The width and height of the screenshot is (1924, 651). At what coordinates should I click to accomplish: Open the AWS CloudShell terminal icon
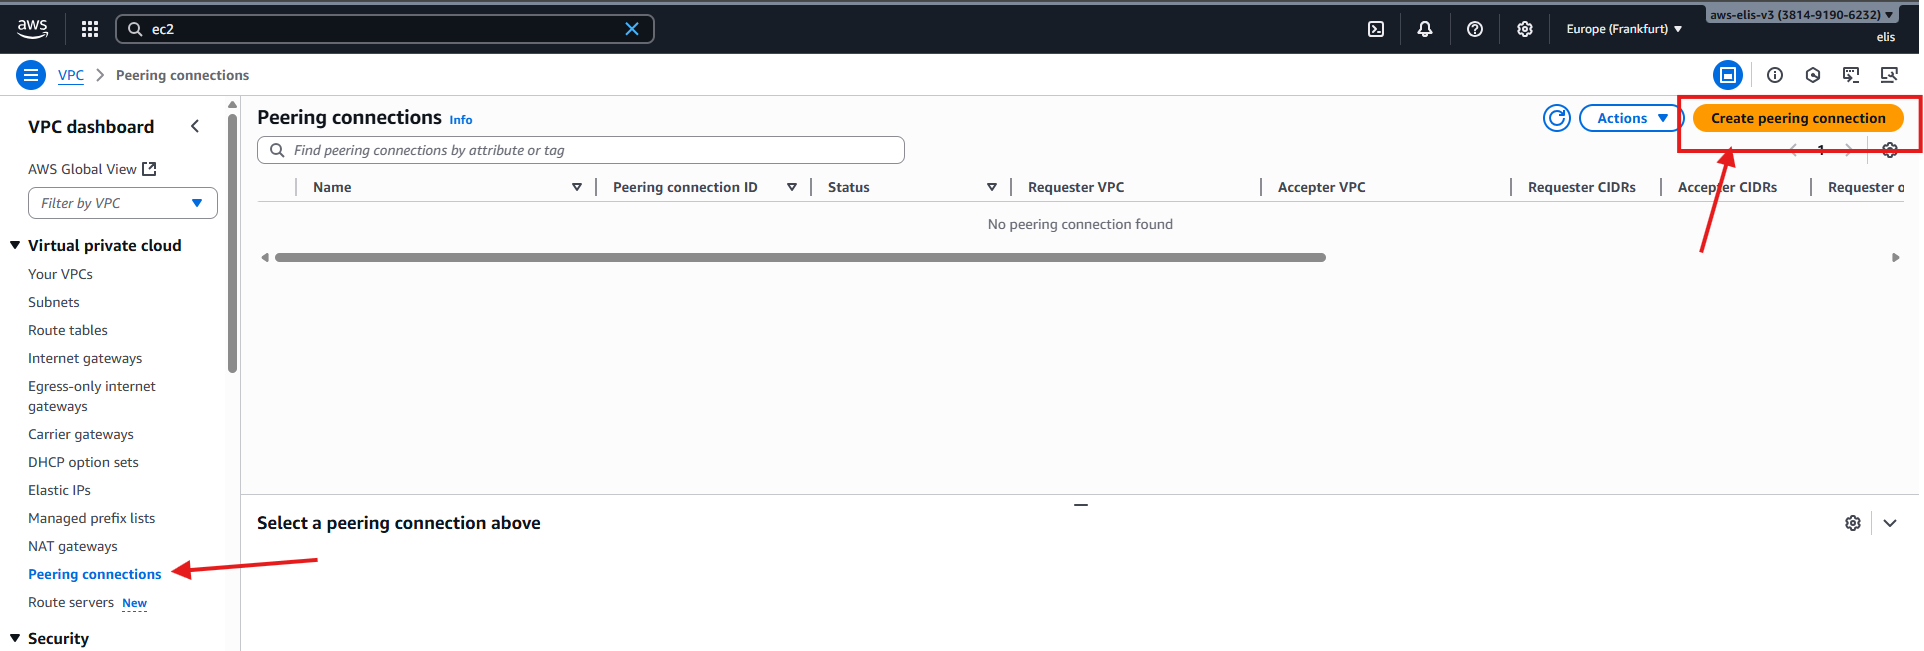click(1376, 29)
